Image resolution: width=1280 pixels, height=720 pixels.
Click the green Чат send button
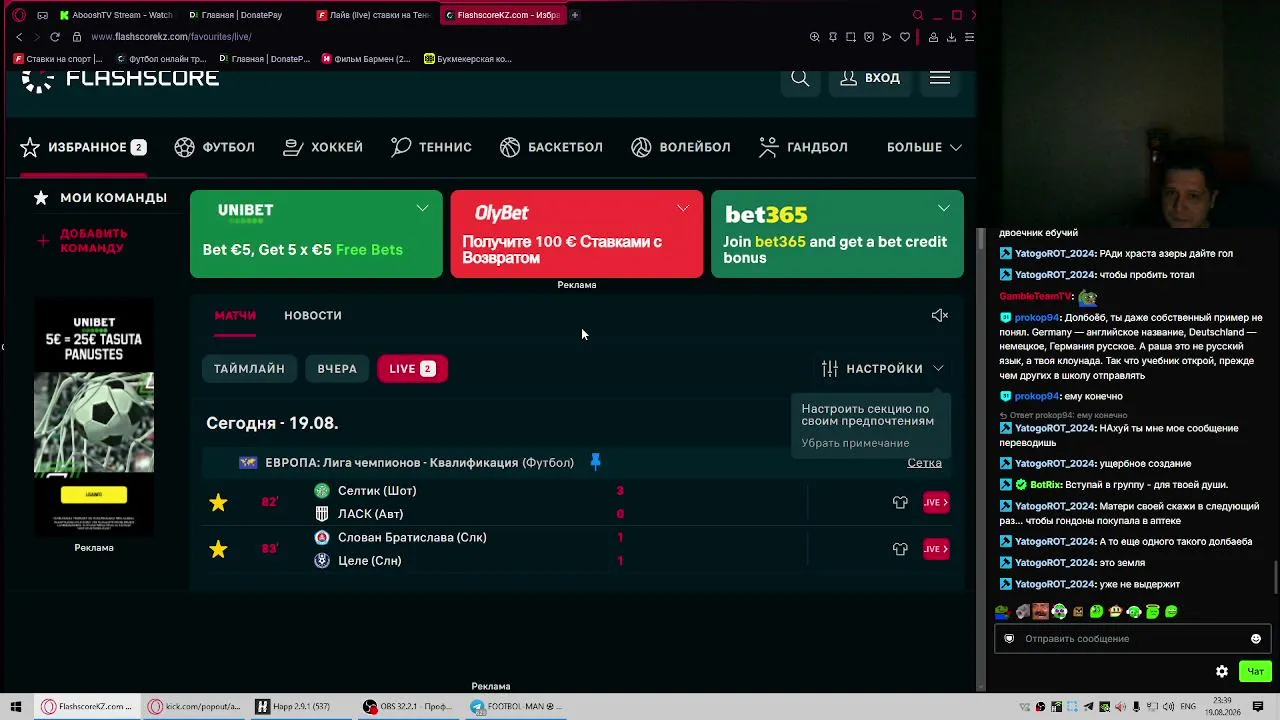[1255, 671]
